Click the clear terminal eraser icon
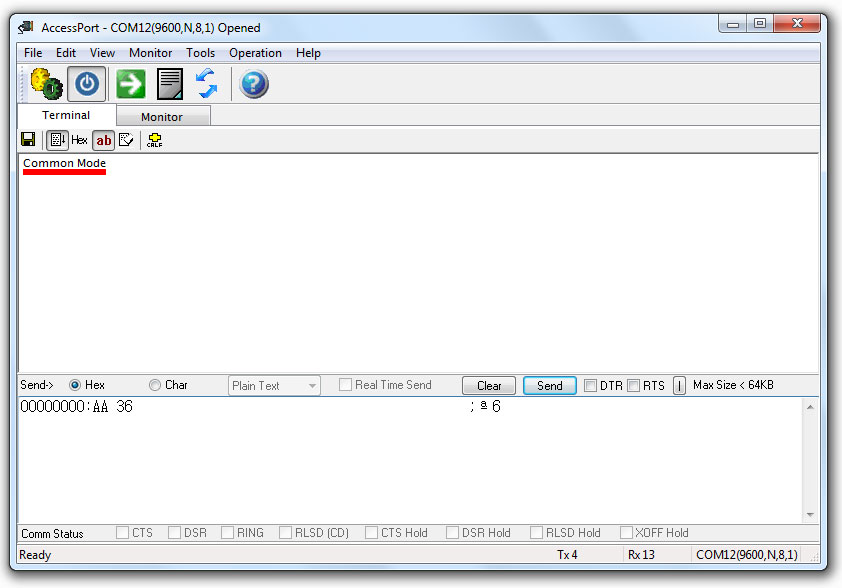 click(126, 140)
